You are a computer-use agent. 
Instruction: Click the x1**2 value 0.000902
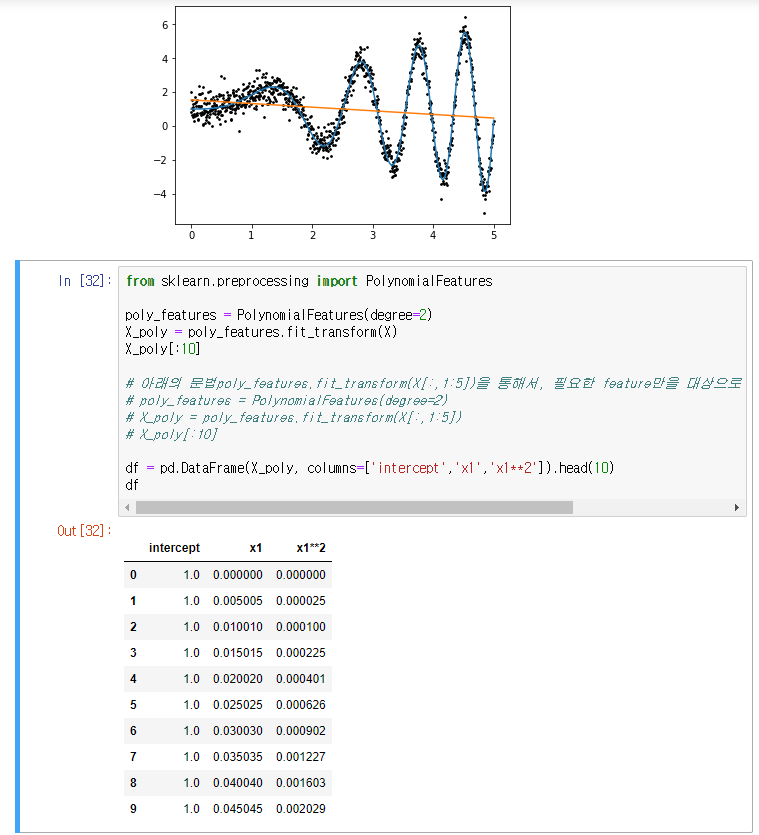click(x=301, y=731)
